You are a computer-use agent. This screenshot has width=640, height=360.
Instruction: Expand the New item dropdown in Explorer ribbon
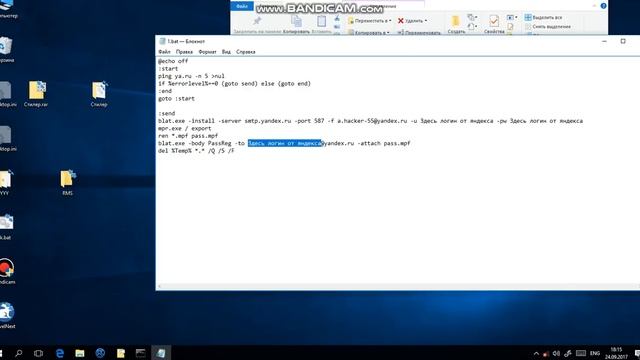tap(473, 18)
